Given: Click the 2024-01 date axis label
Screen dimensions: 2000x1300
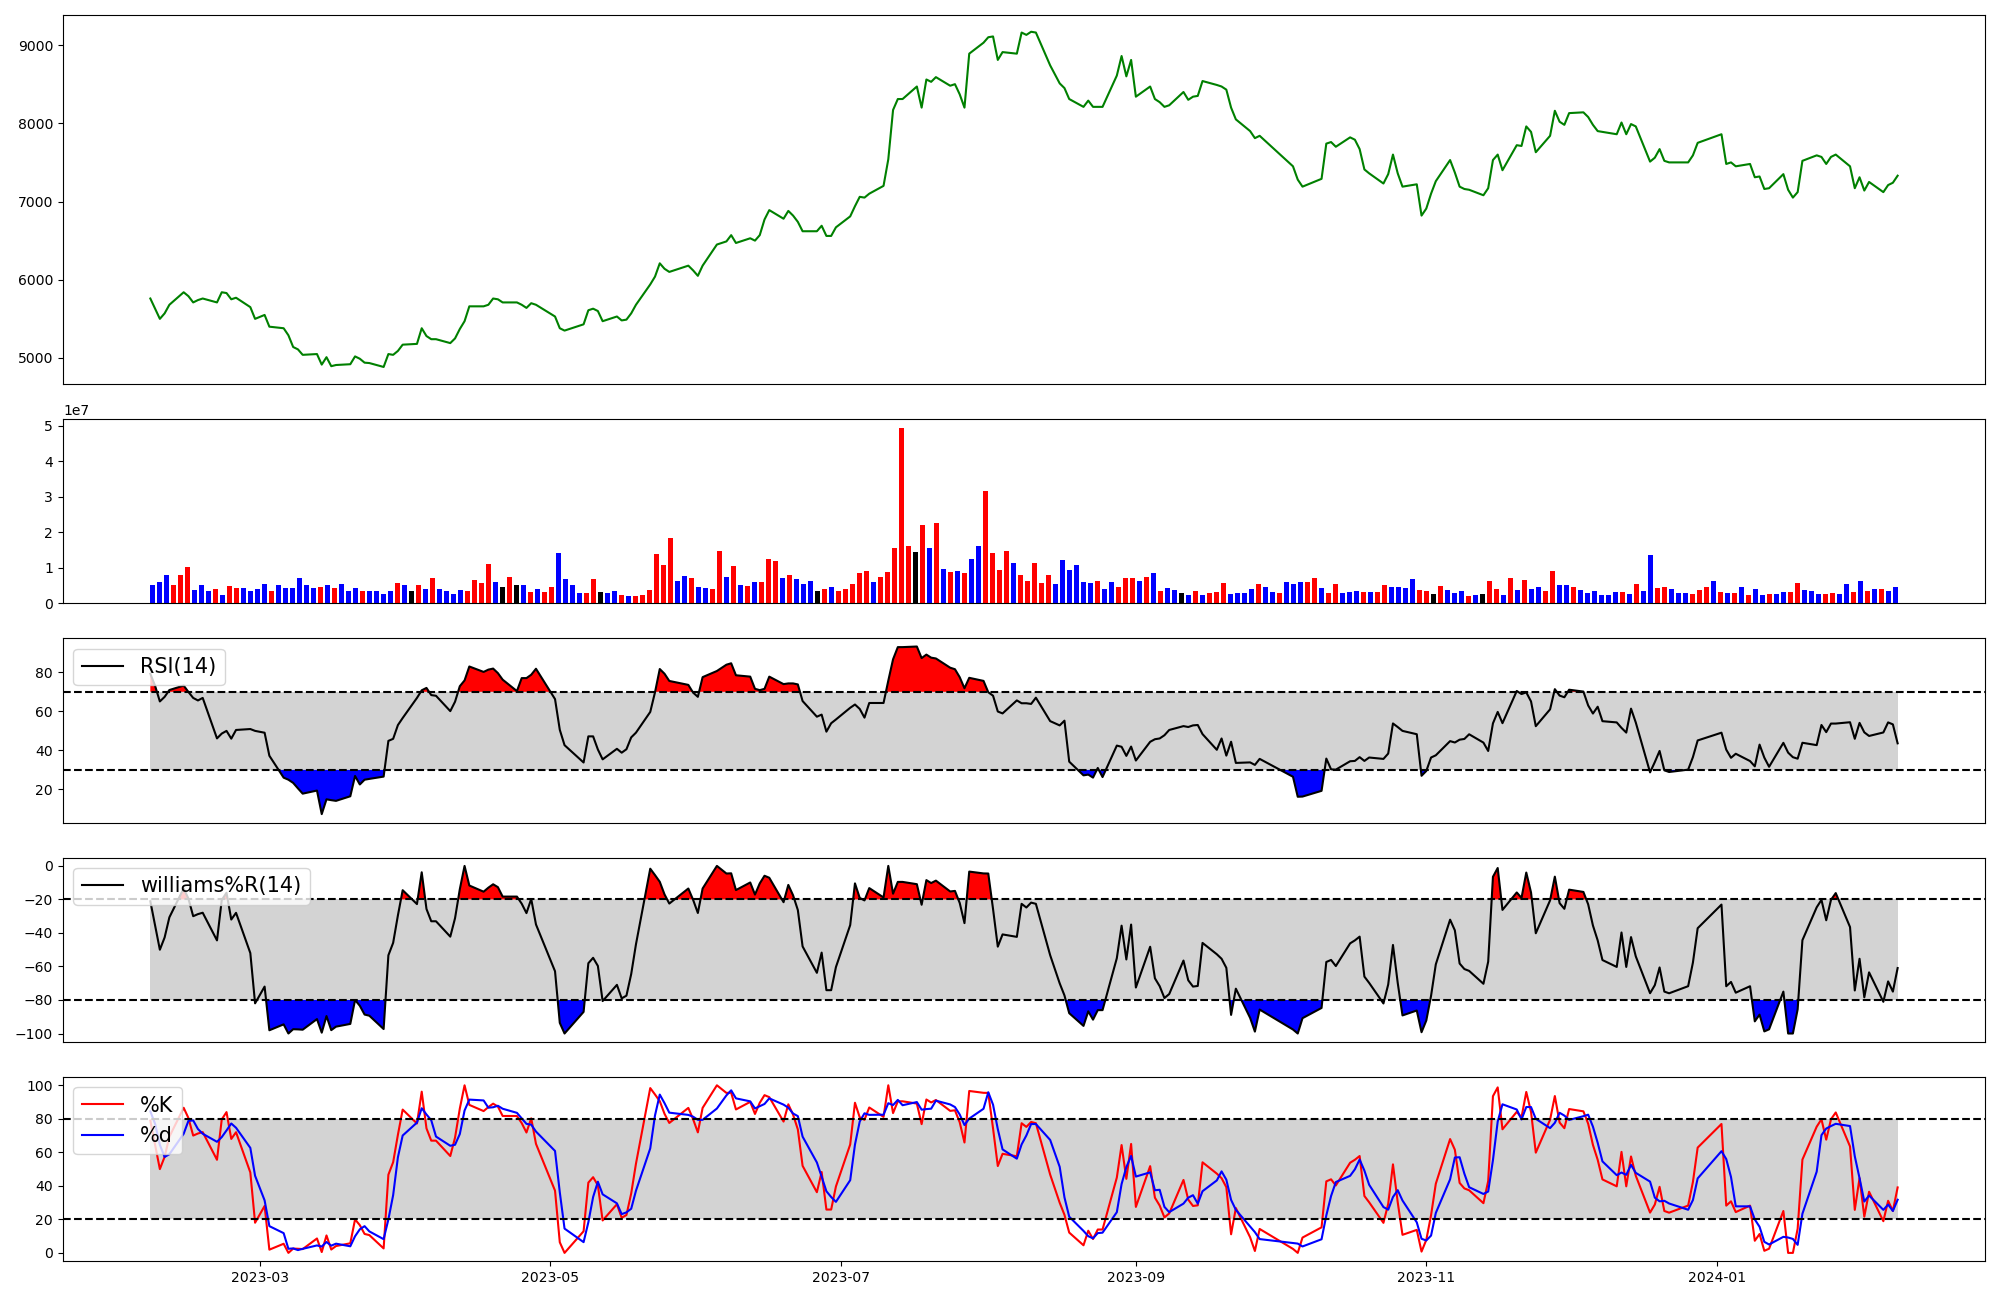Looking at the screenshot, I should 1717,1277.
